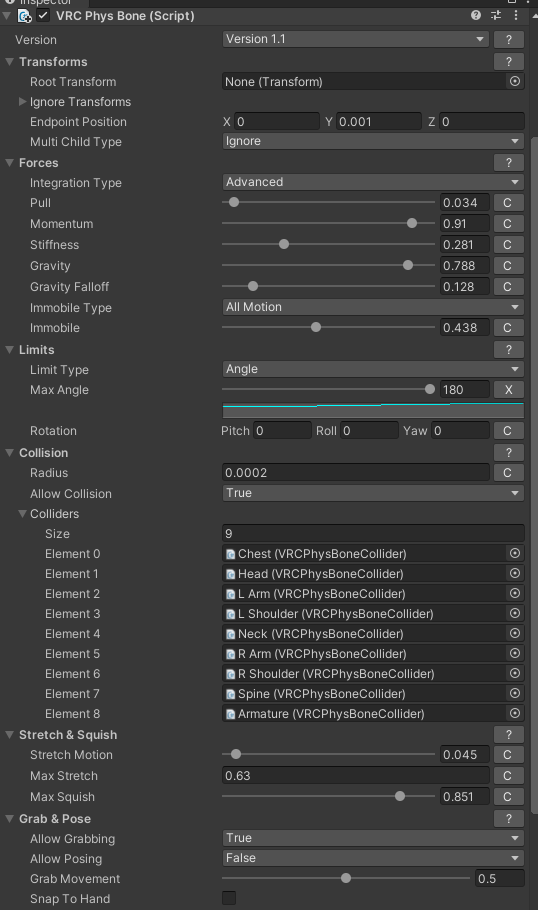Click the Endpoint Position Y field
This screenshot has height=910, width=538.
click(379, 121)
